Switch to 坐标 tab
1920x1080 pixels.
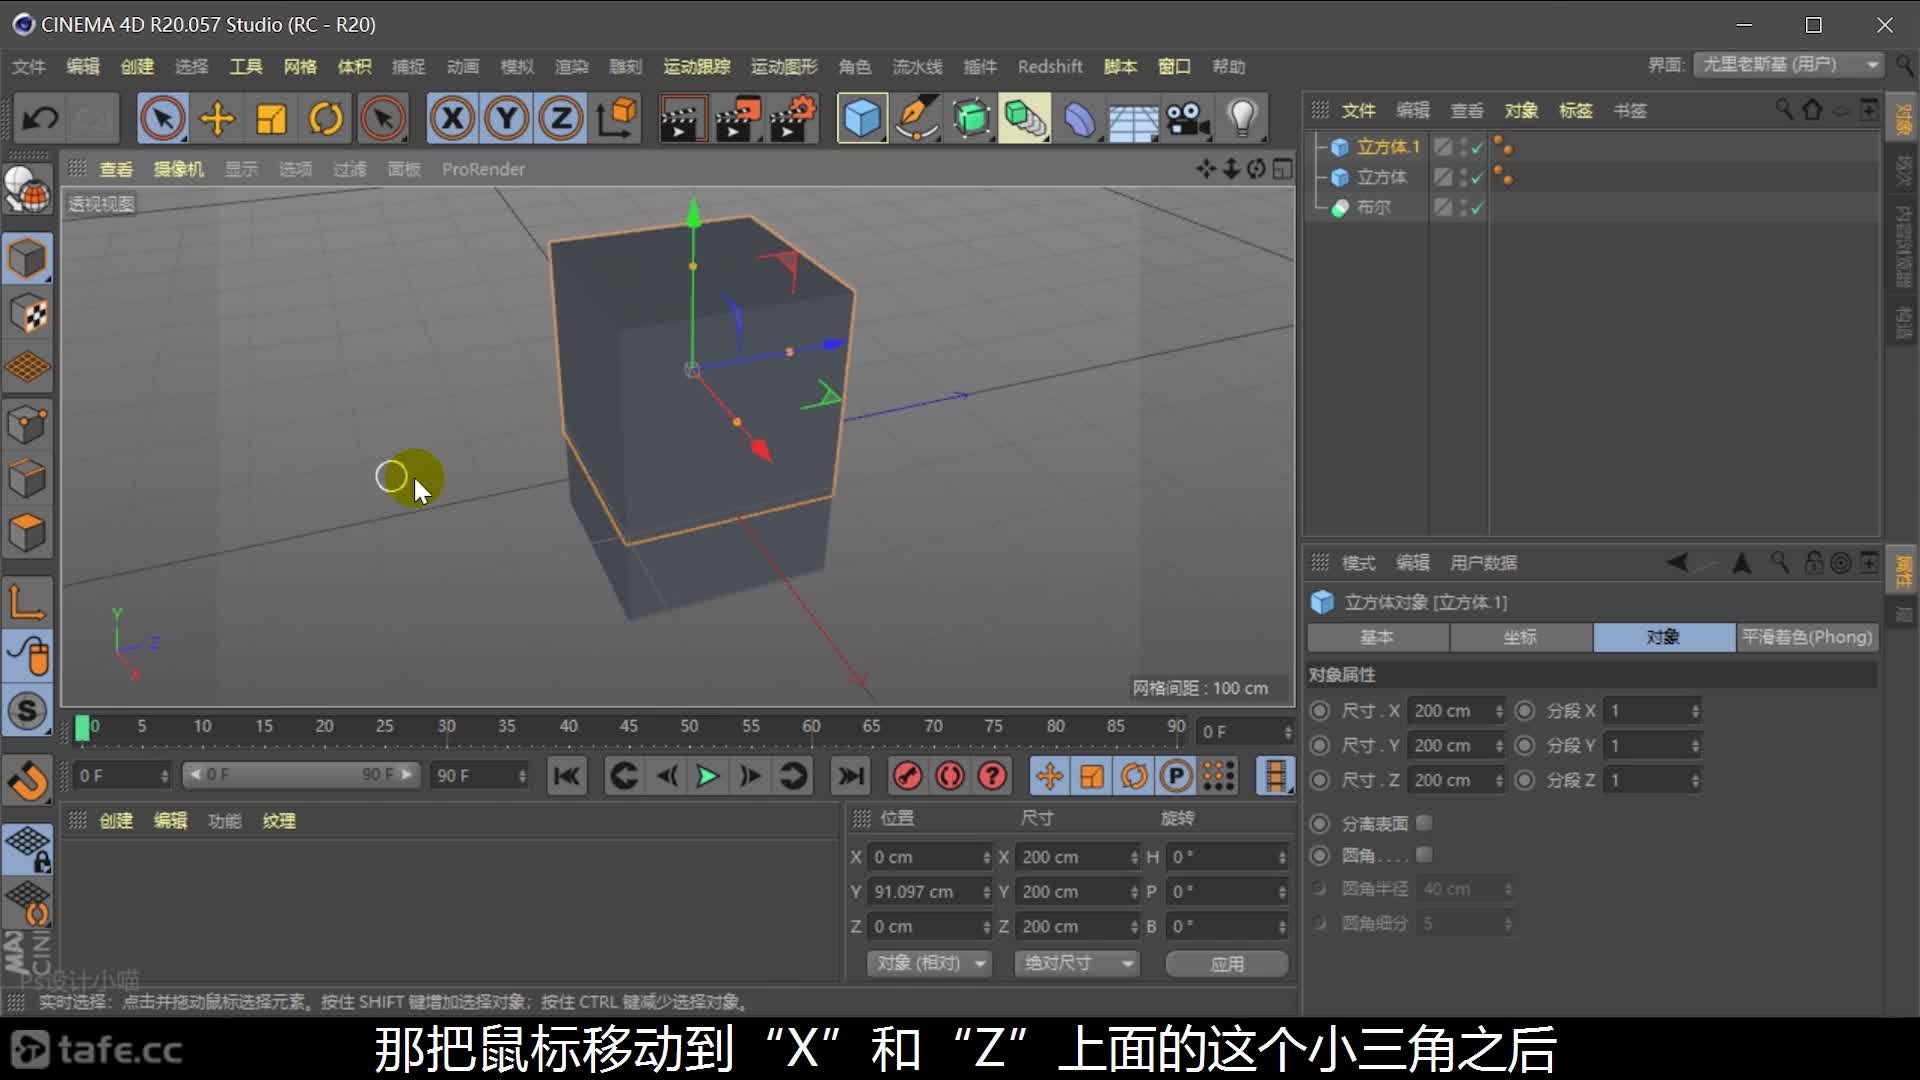pyautogui.click(x=1520, y=637)
